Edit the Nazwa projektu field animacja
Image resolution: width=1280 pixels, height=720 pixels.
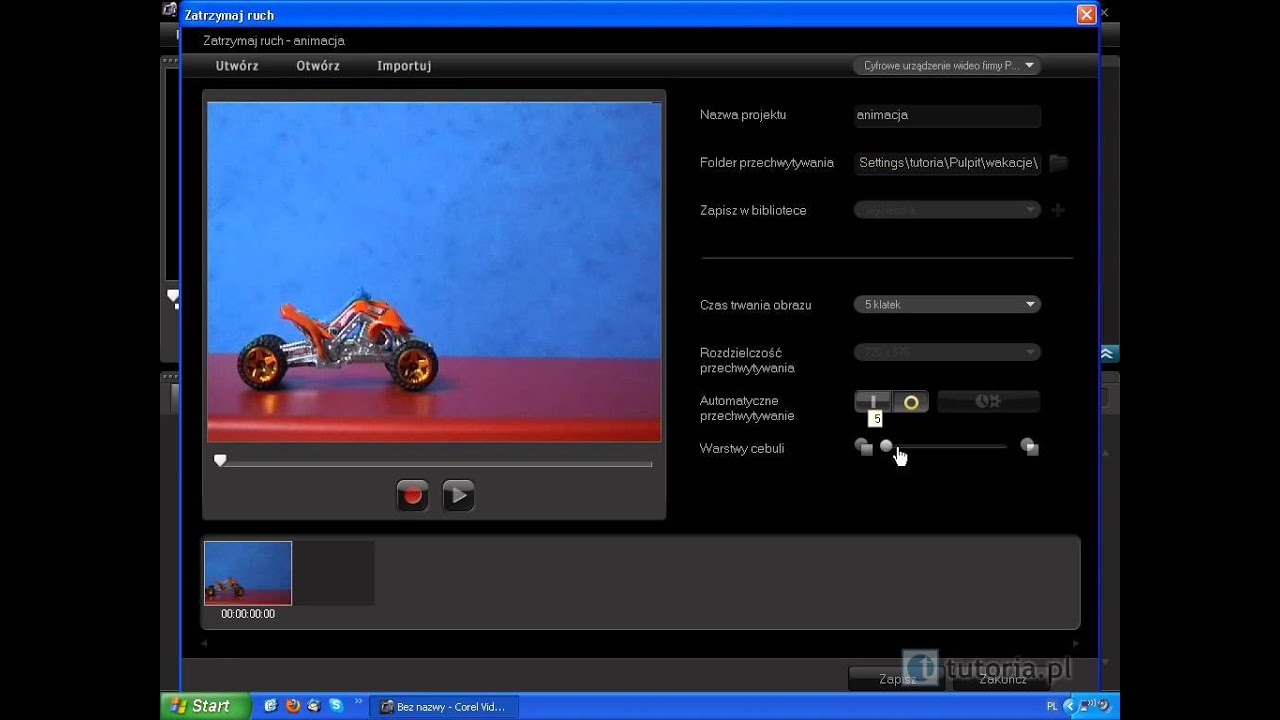click(x=947, y=115)
